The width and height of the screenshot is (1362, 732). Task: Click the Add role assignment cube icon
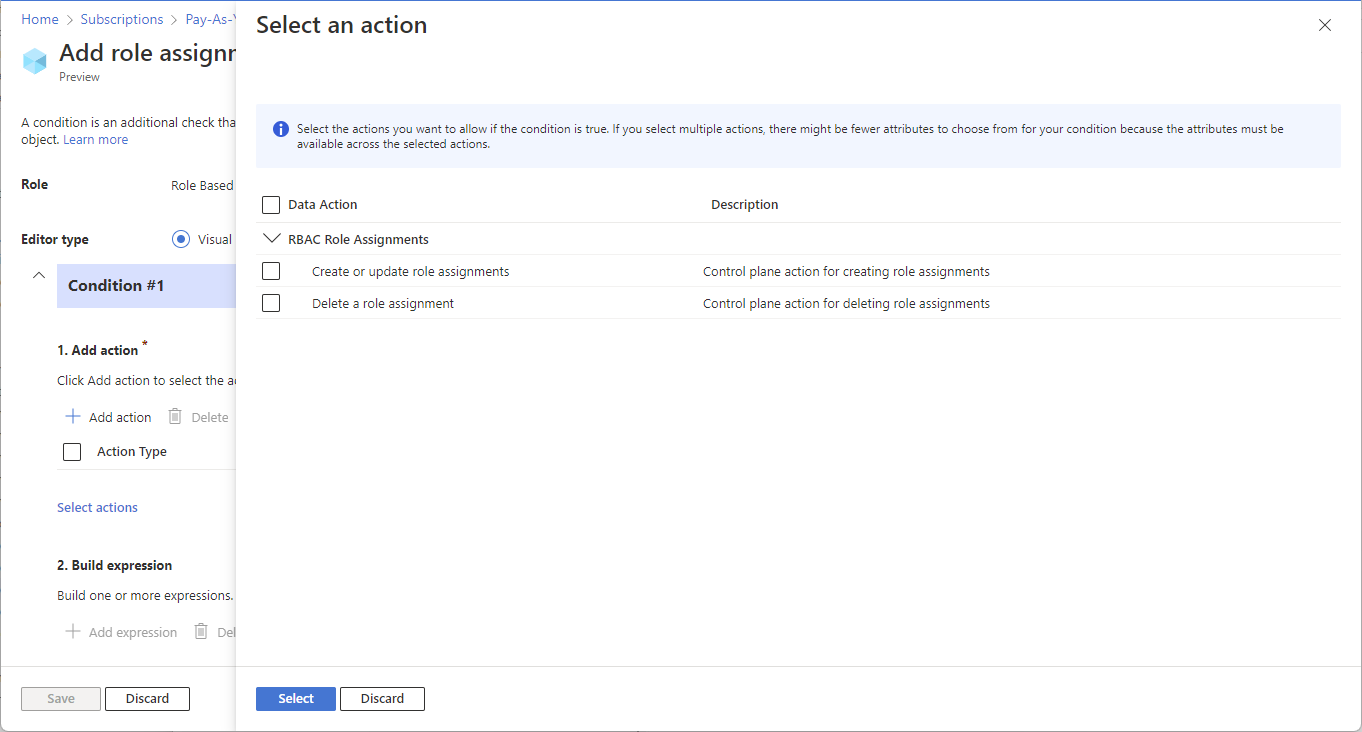tap(35, 61)
